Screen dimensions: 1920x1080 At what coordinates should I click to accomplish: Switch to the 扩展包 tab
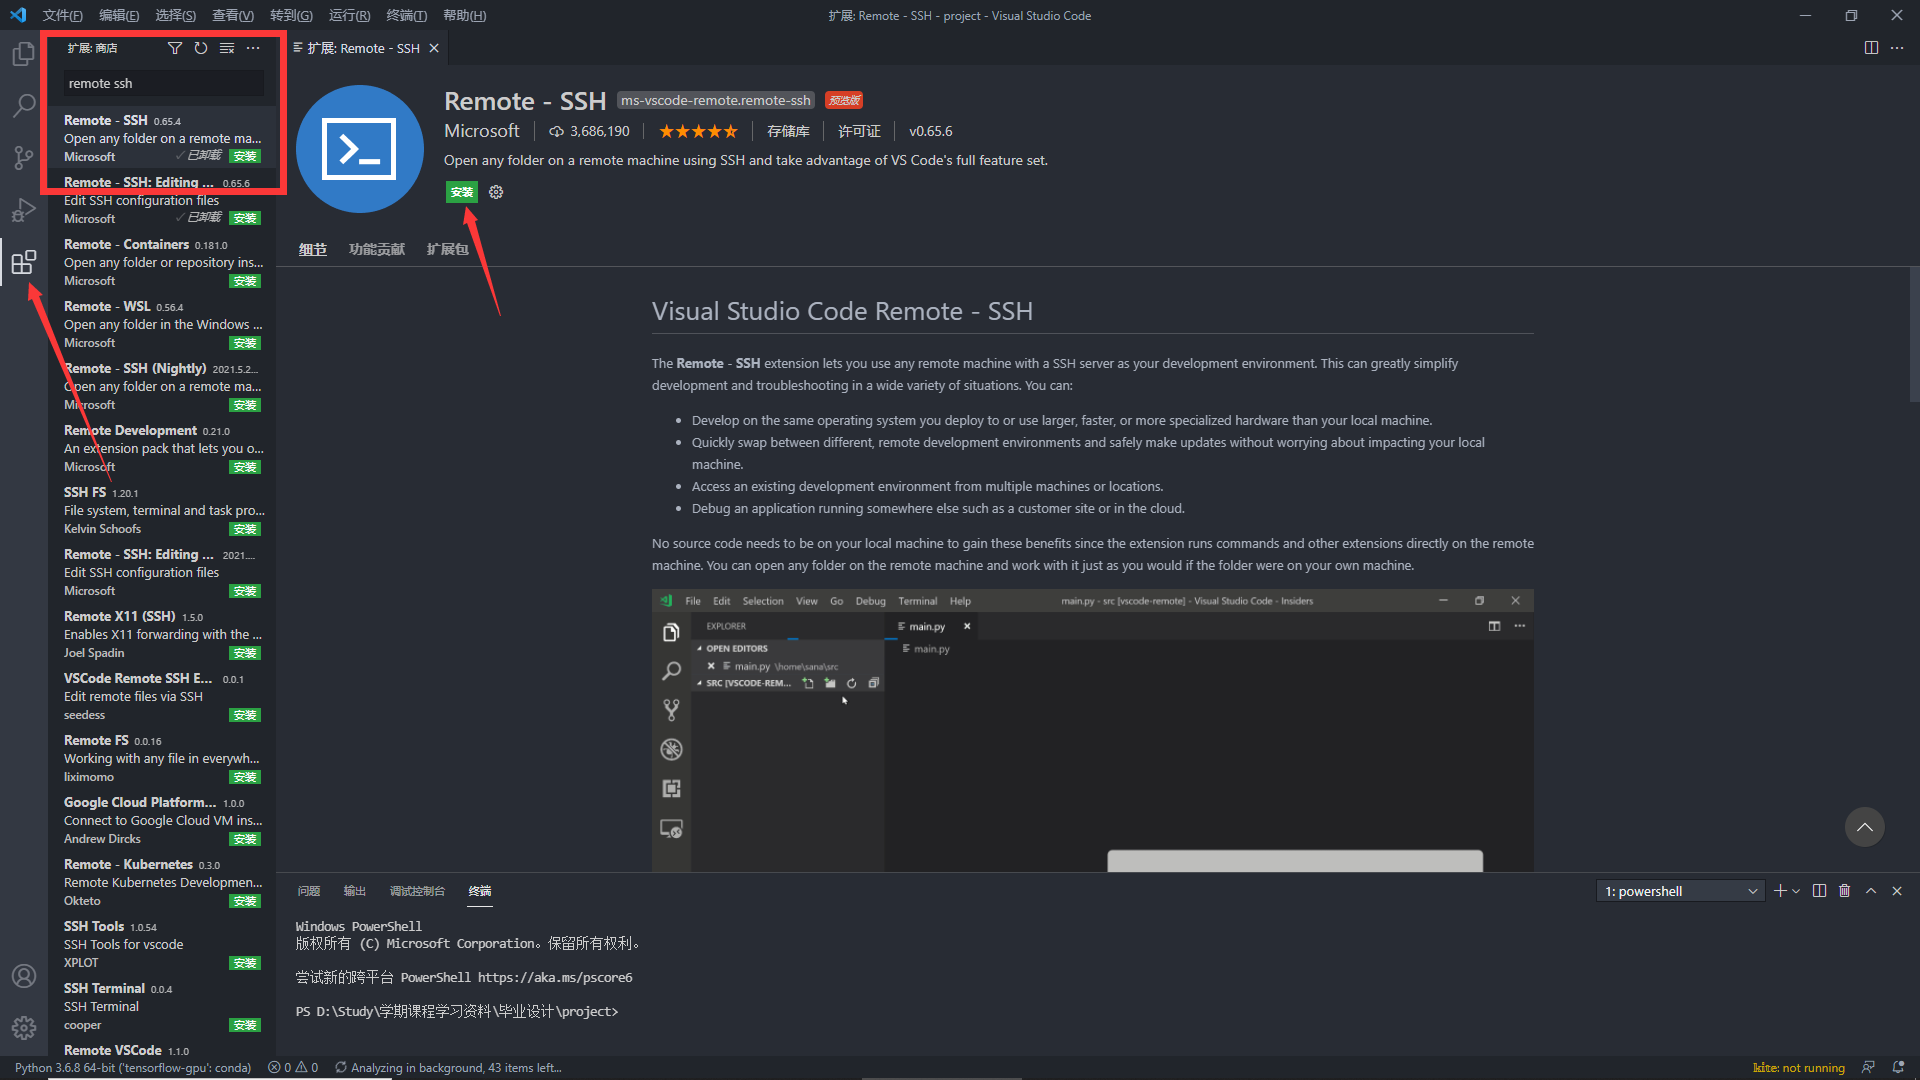click(x=447, y=249)
